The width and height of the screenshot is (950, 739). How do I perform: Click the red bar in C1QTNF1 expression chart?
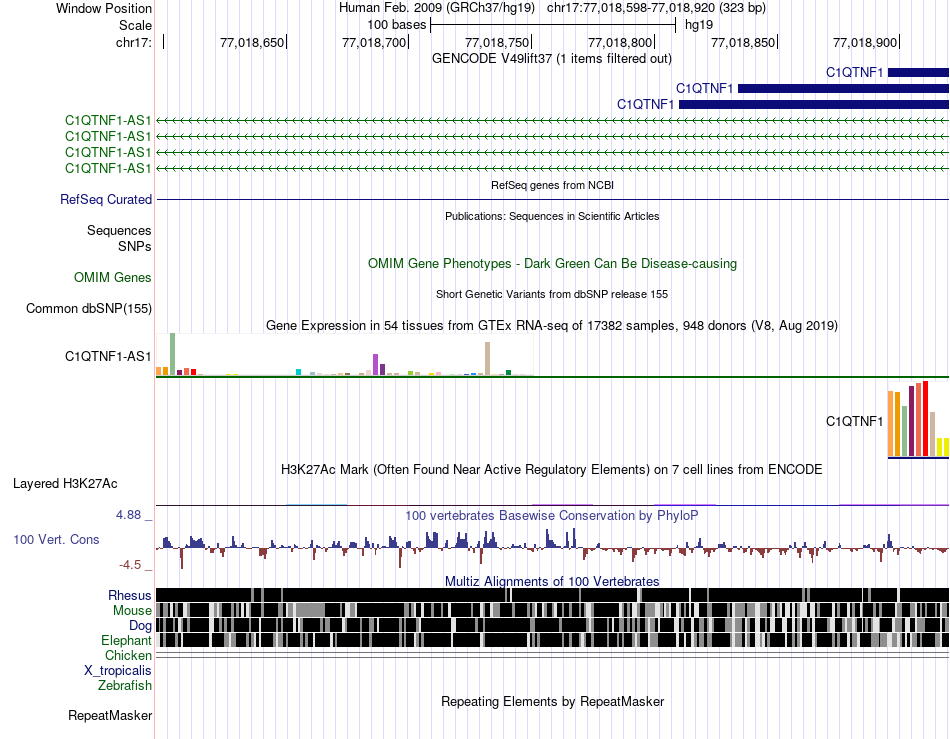tap(925, 419)
